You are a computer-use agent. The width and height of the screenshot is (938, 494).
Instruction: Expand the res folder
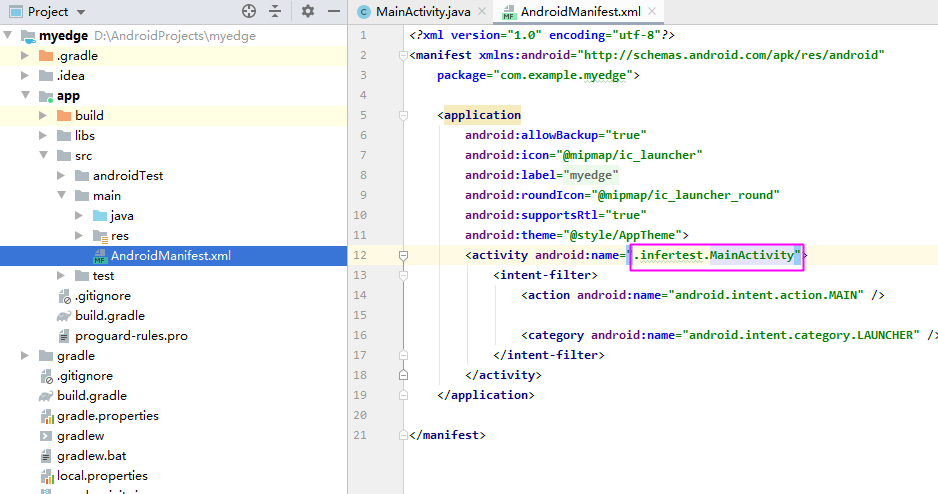click(x=79, y=235)
